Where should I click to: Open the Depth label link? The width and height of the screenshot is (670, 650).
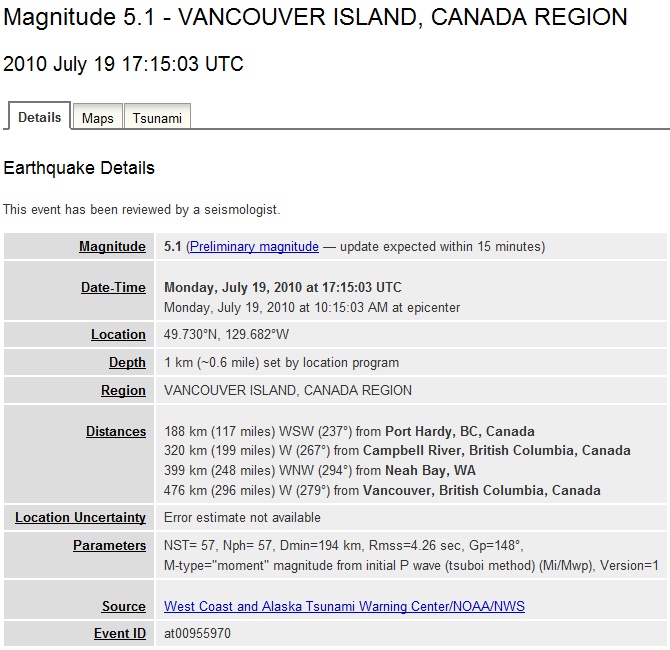(127, 362)
